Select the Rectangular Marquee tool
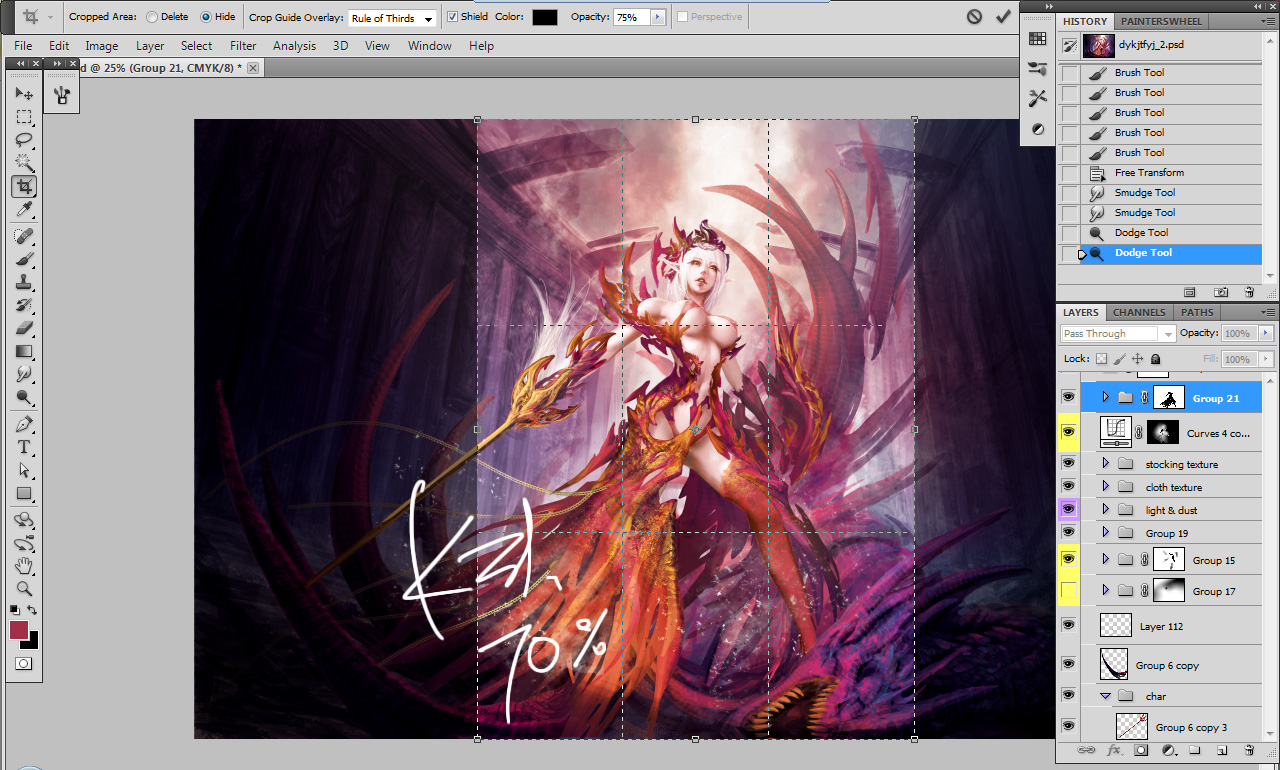The width and height of the screenshot is (1280, 770). click(x=24, y=117)
